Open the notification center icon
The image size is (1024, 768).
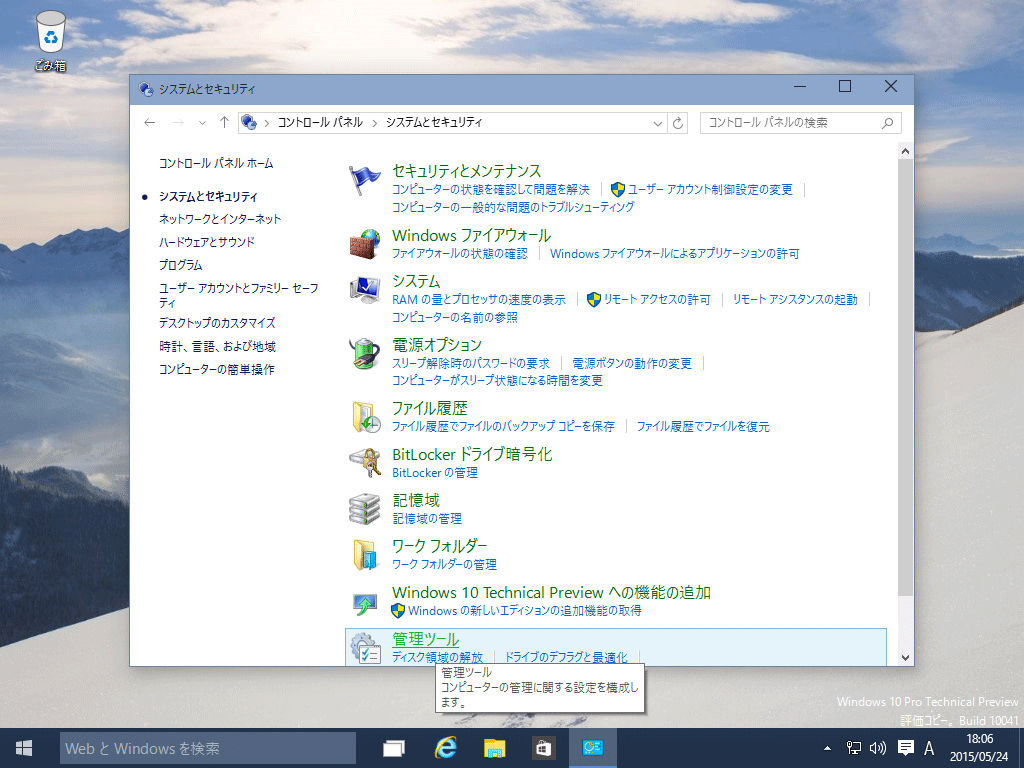coord(905,748)
